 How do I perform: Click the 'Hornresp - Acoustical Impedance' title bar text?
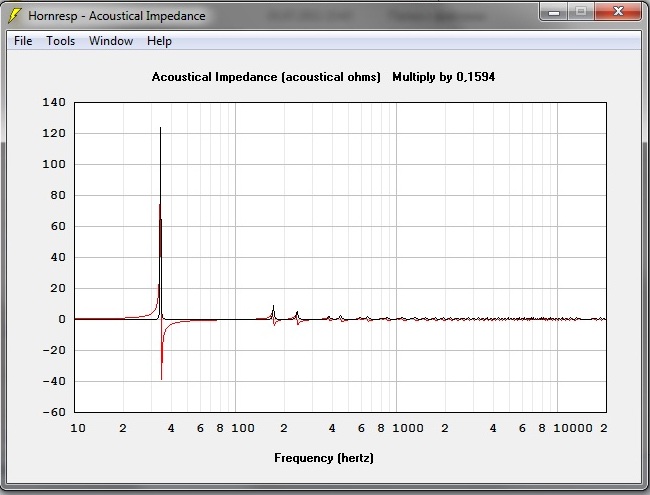tap(117, 16)
